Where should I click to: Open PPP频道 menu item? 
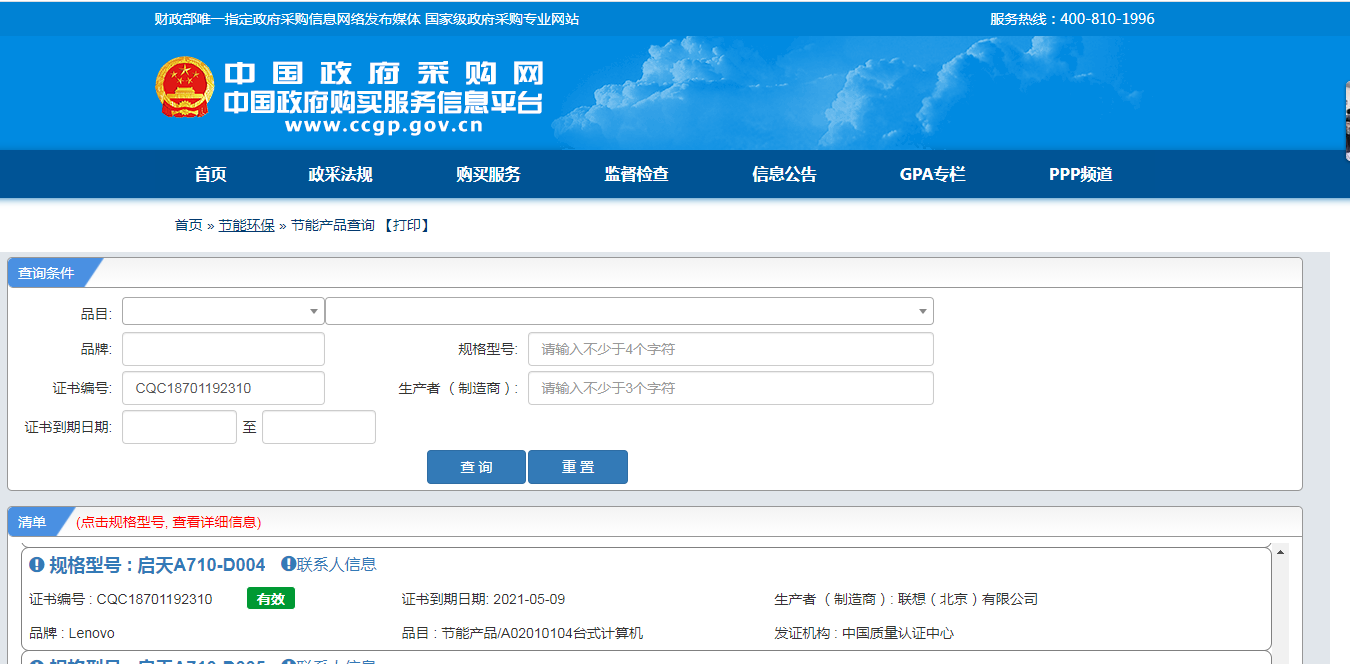click(x=1081, y=174)
